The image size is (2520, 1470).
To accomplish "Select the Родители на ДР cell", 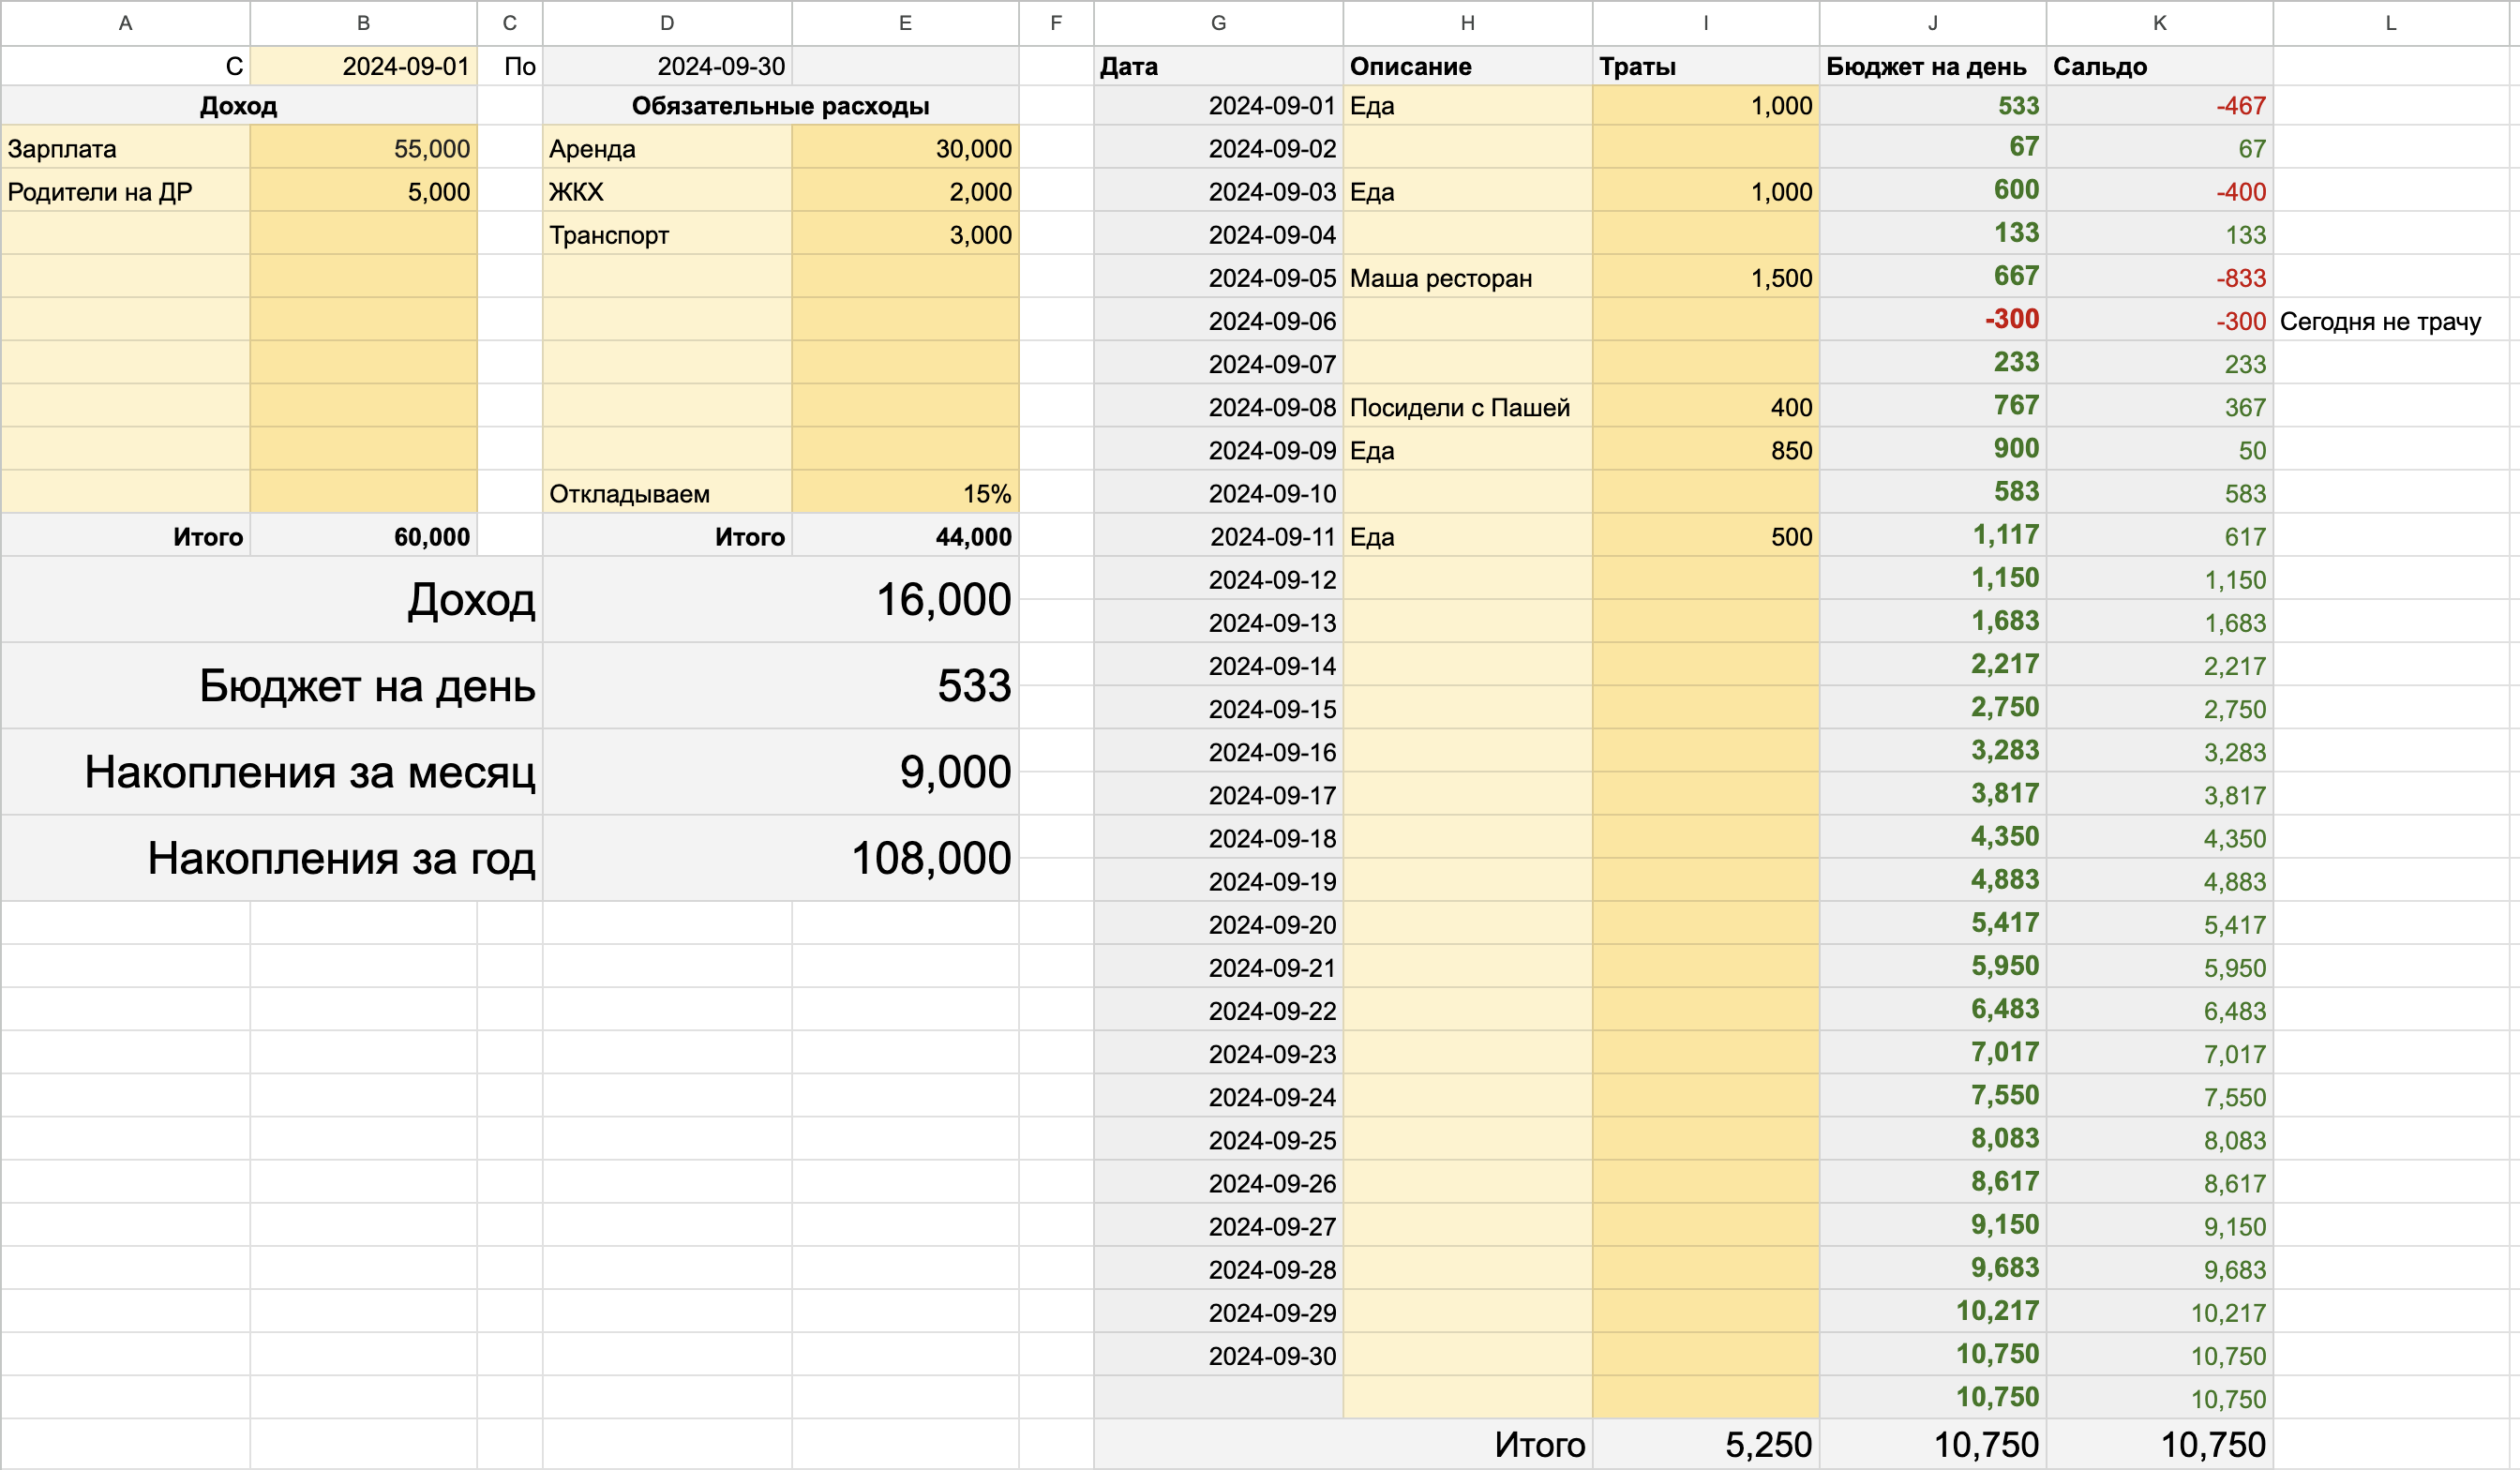I will coord(125,191).
